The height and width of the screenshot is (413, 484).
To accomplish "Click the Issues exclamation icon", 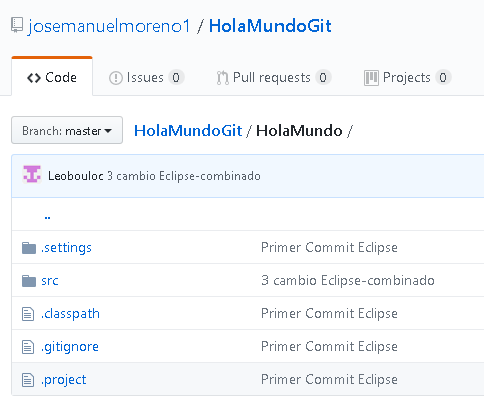I will (x=116, y=78).
